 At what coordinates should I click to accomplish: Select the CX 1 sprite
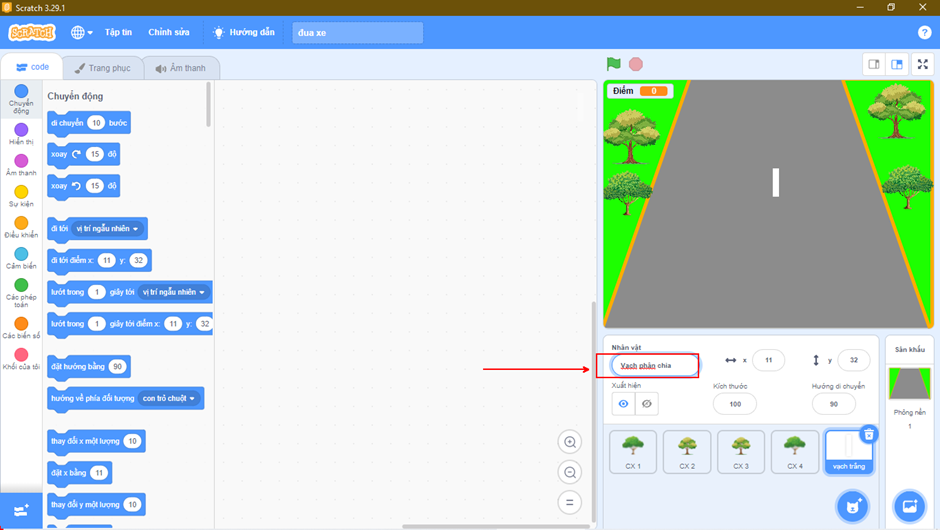633,452
